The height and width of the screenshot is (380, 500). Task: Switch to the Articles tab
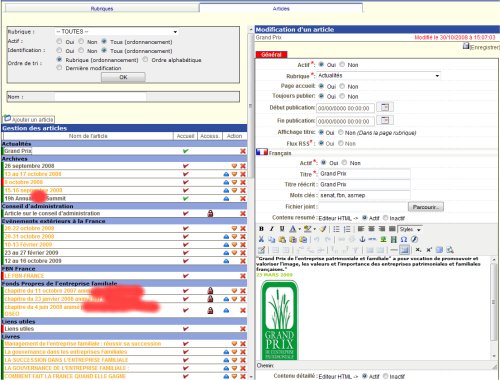281,8
